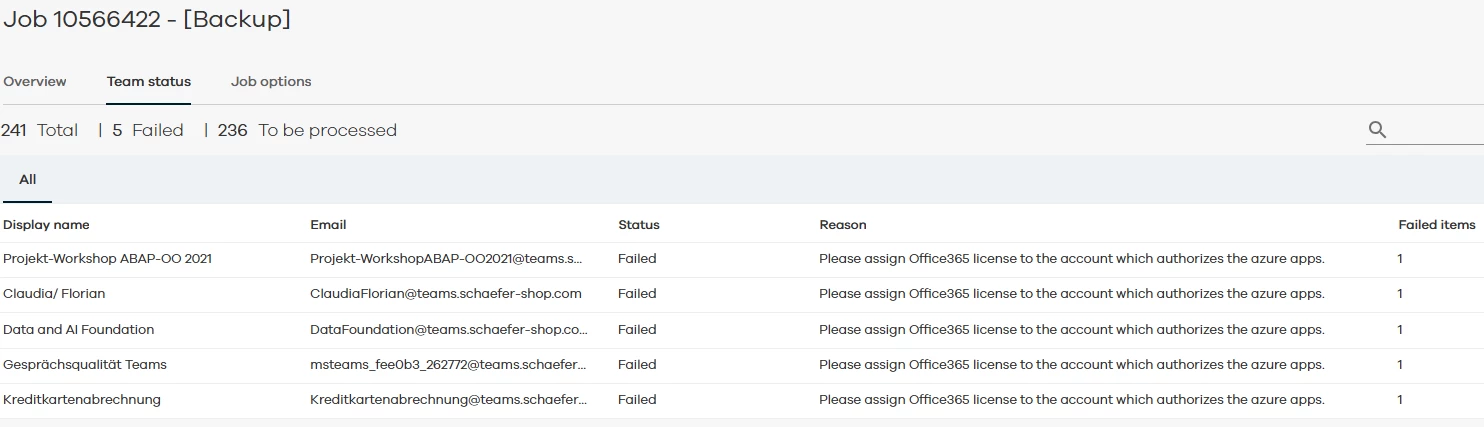The height and width of the screenshot is (427, 1484).
Task: Click the Failed items column header
Action: (1436, 225)
